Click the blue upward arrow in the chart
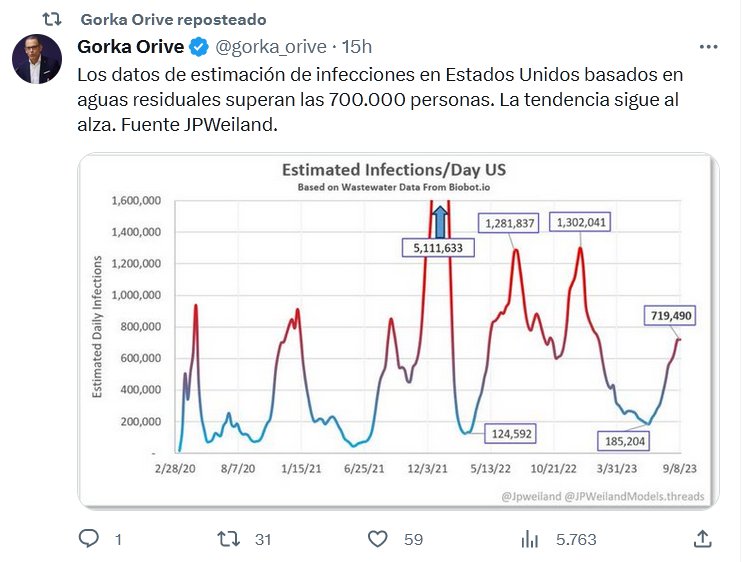746x562 pixels. pyautogui.click(x=438, y=221)
